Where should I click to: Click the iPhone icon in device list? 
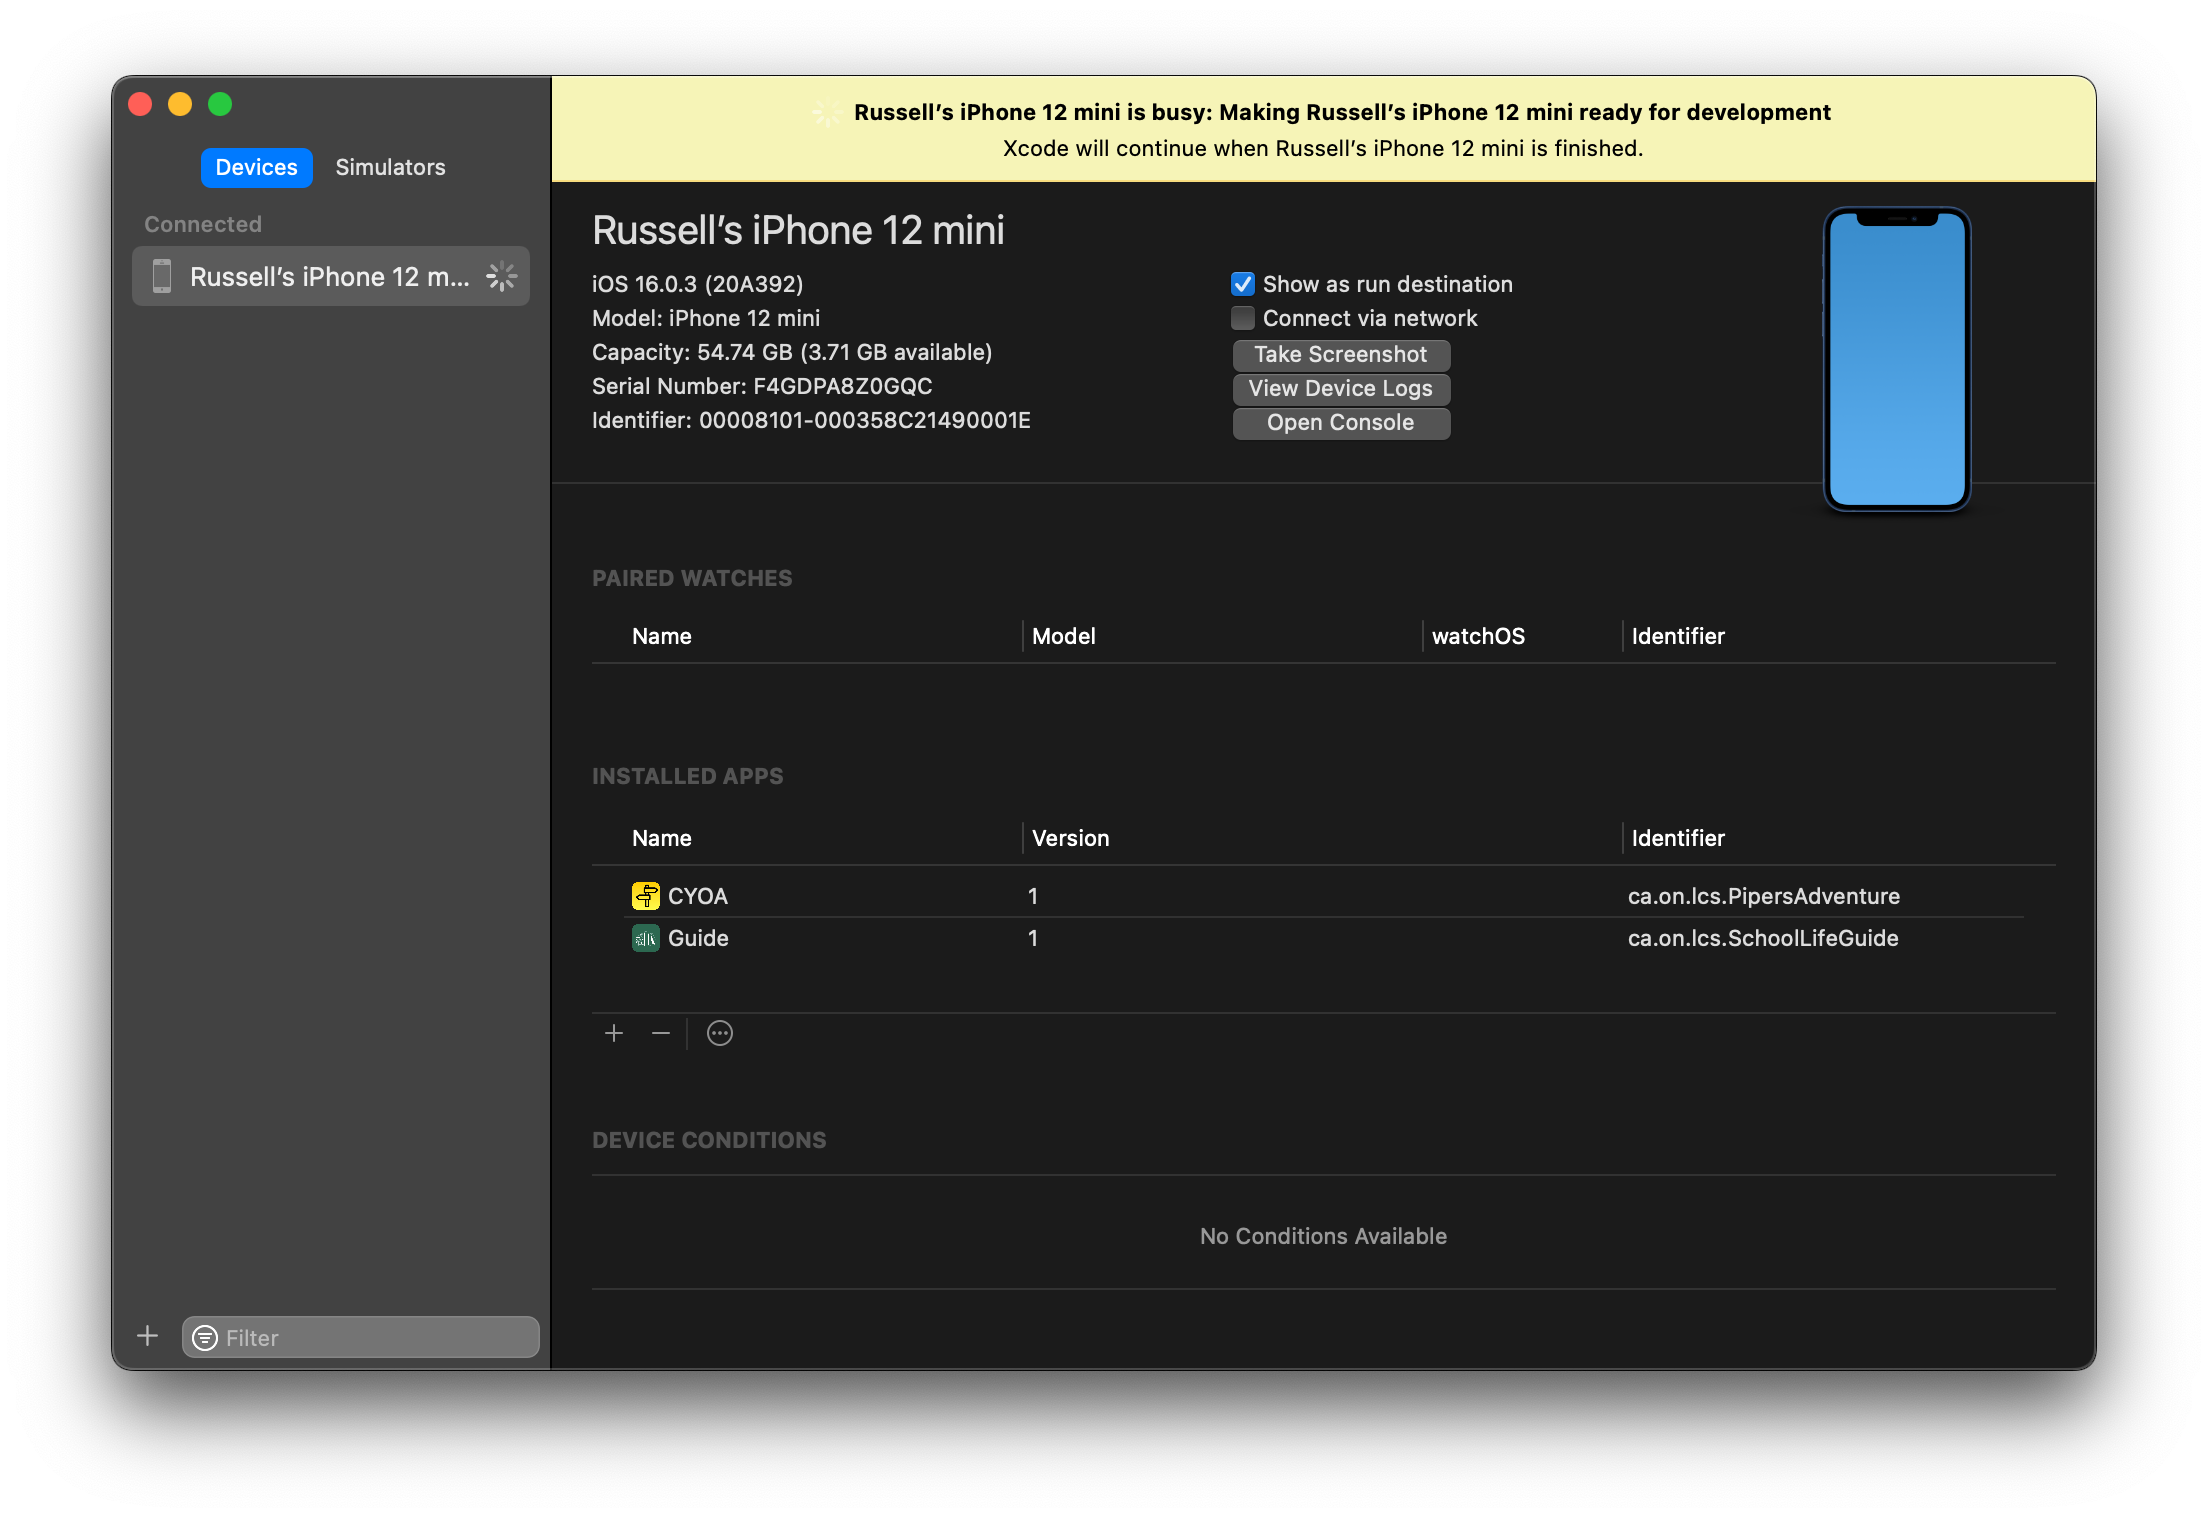click(x=162, y=276)
